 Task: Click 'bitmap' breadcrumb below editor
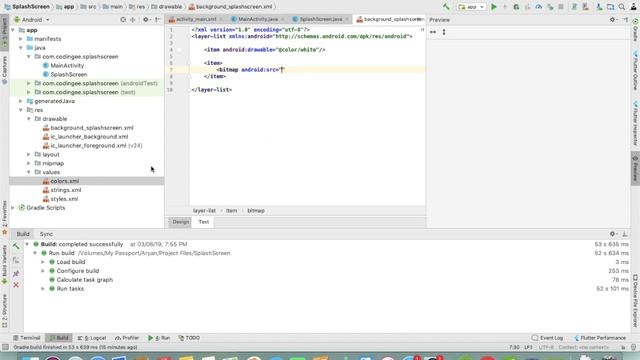point(256,211)
